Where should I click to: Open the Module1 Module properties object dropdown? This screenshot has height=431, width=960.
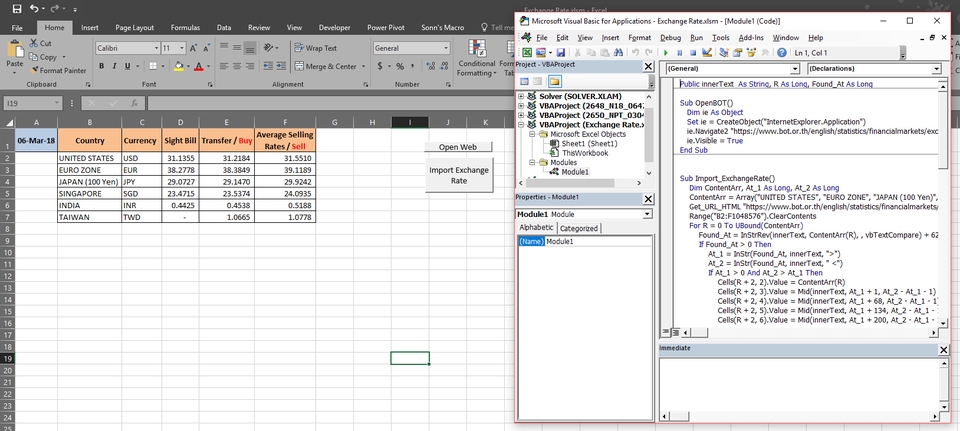(x=648, y=214)
